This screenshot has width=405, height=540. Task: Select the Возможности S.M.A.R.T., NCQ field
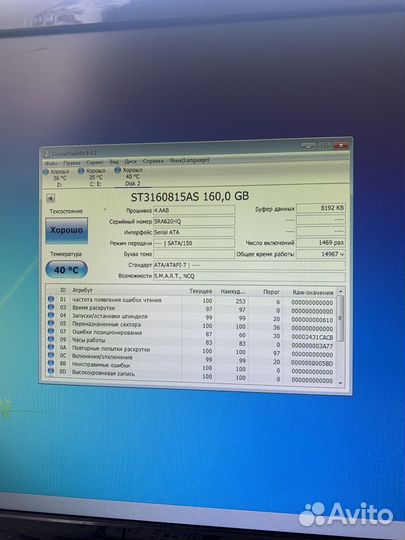249,276
